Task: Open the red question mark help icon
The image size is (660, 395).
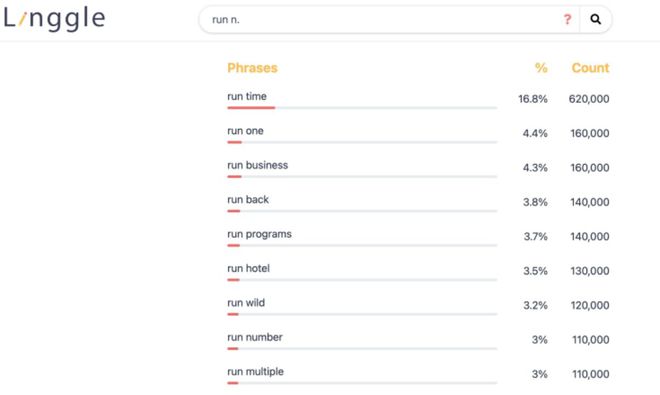Action: pyautogui.click(x=567, y=19)
